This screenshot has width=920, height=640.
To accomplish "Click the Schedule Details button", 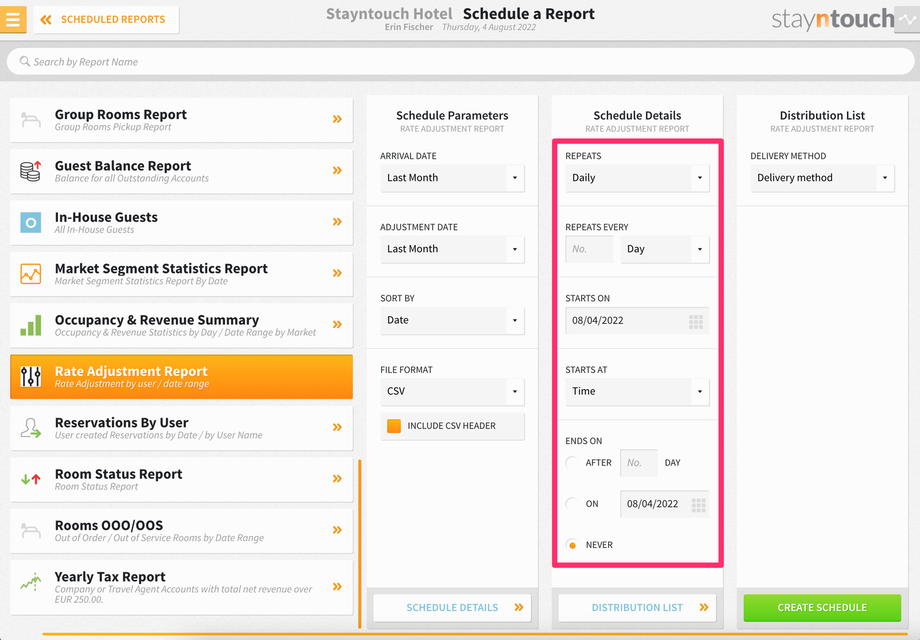I will (x=452, y=608).
